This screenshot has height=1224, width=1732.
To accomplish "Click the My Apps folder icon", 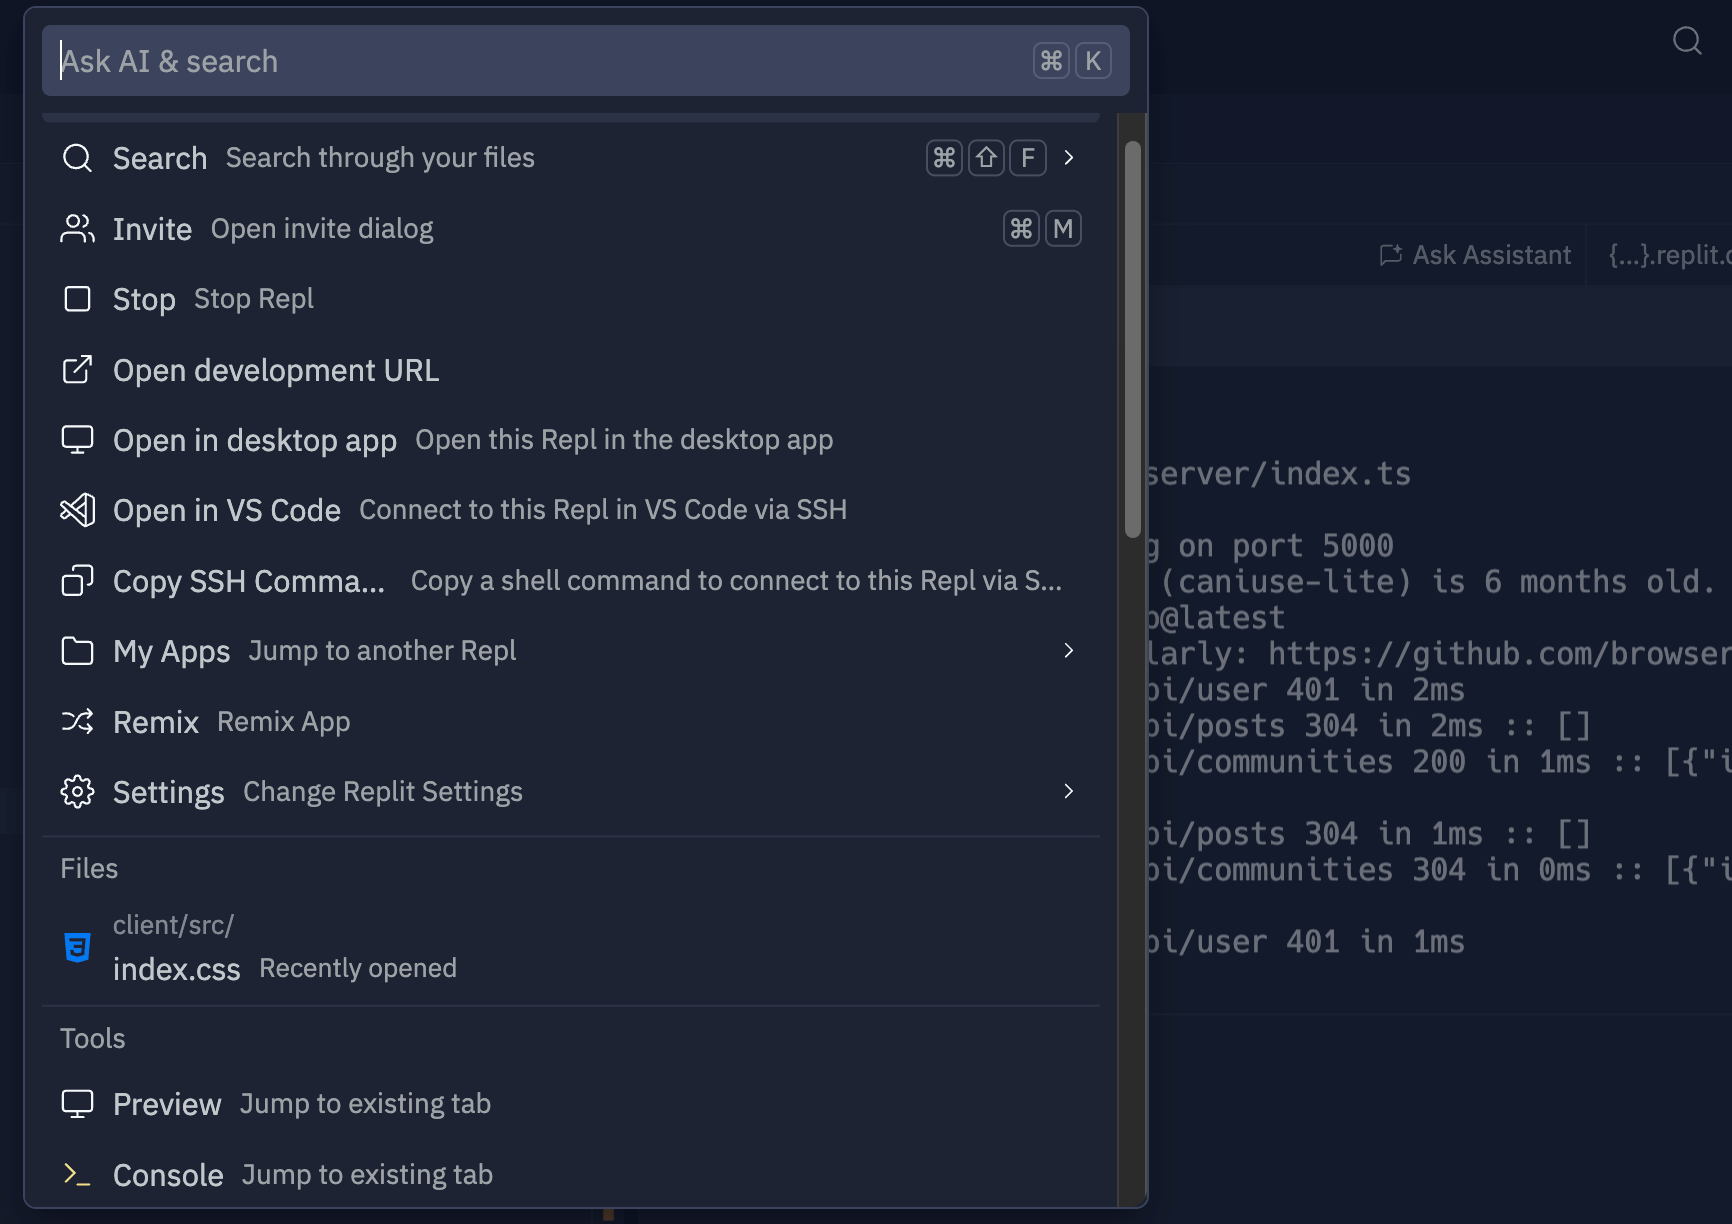I will click(x=77, y=651).
